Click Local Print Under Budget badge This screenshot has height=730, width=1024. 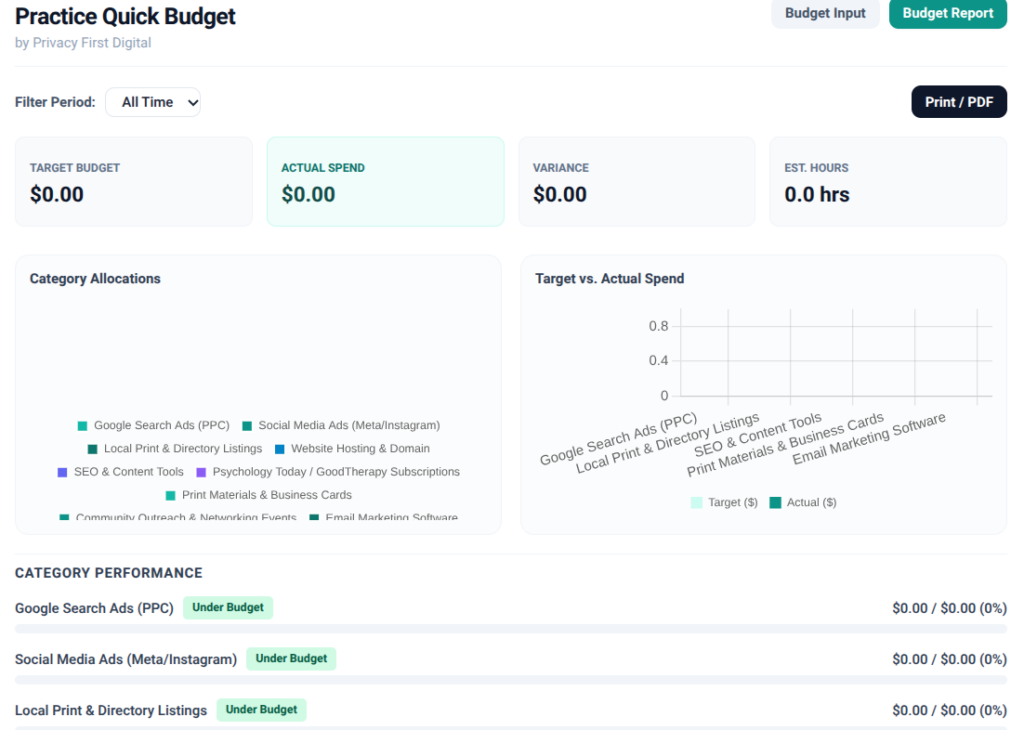pos(261,710)
